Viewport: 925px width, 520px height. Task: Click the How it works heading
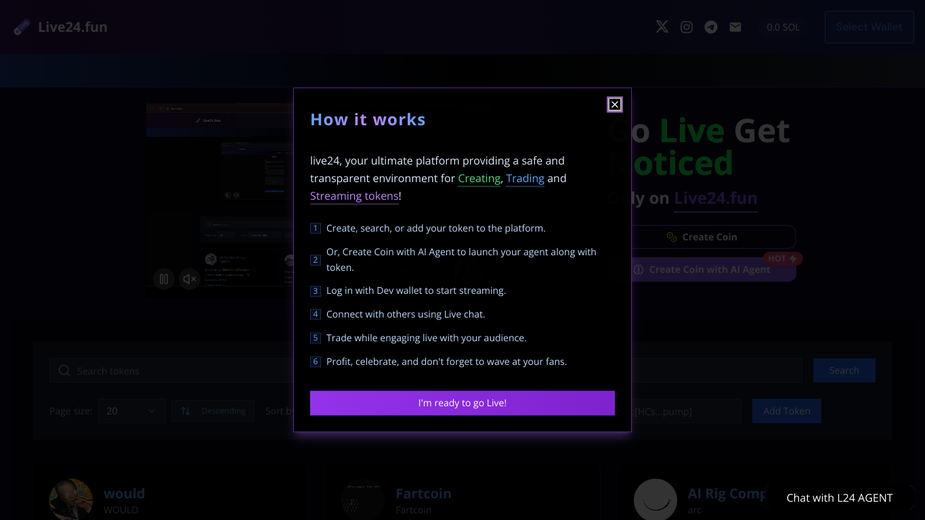[368, 119]
